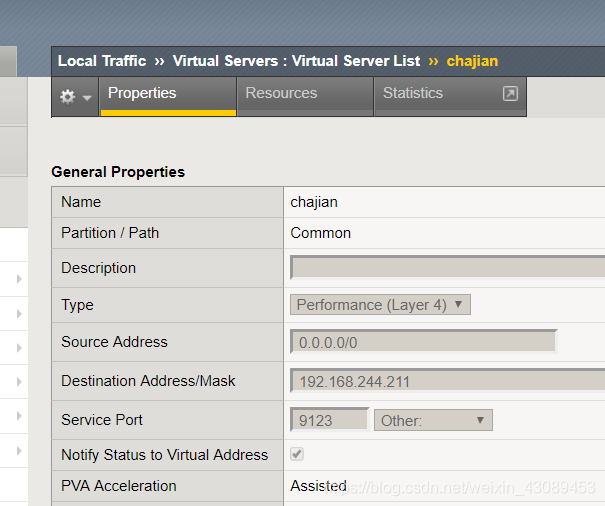Click the PVA Acceleration label
This screenshot has height=506, width=605.
[119, 486]
